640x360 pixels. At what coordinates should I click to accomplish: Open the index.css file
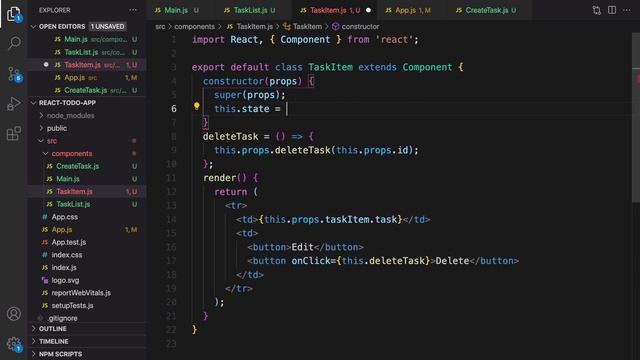click(x=87, y=255)
